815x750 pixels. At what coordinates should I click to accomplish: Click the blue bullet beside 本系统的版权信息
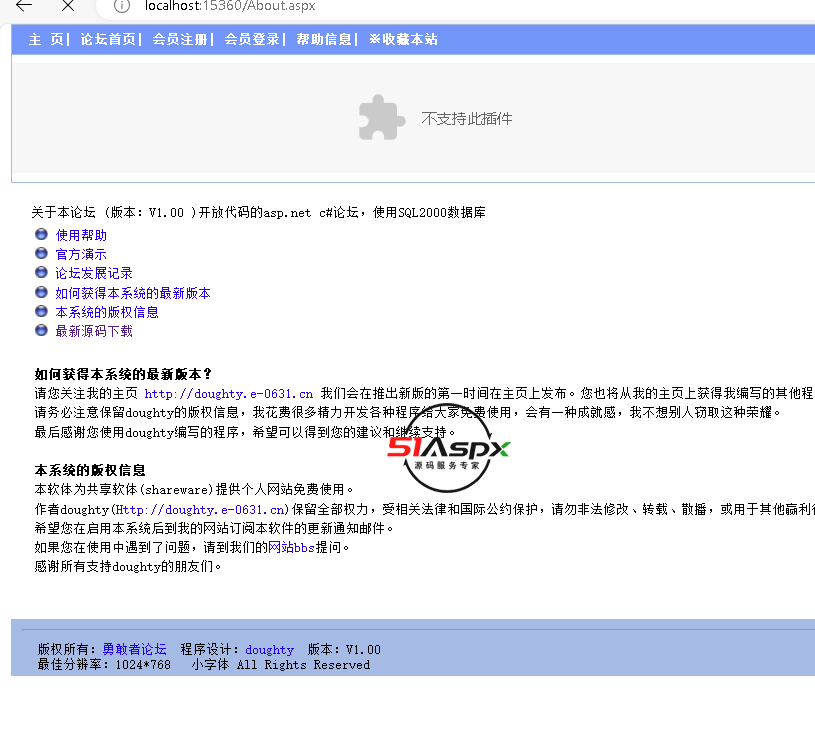coord(41,311)
